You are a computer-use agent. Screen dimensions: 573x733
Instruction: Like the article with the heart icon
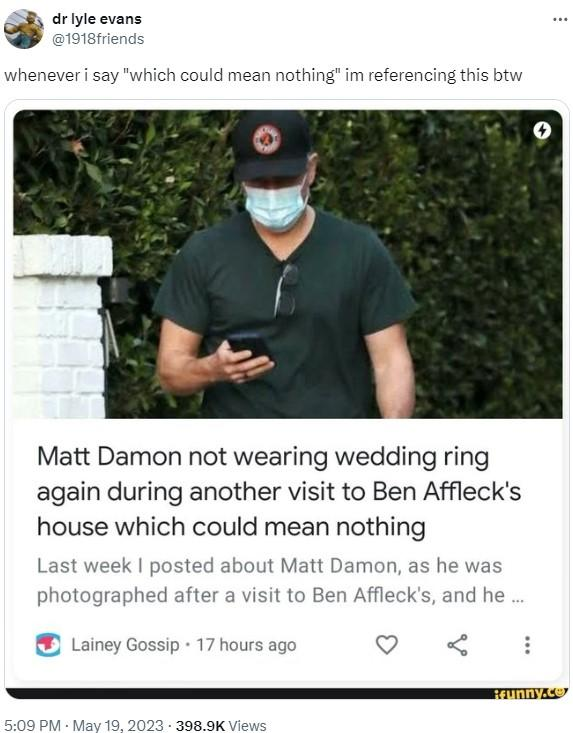pyautogui.click(x=387, y=645)
